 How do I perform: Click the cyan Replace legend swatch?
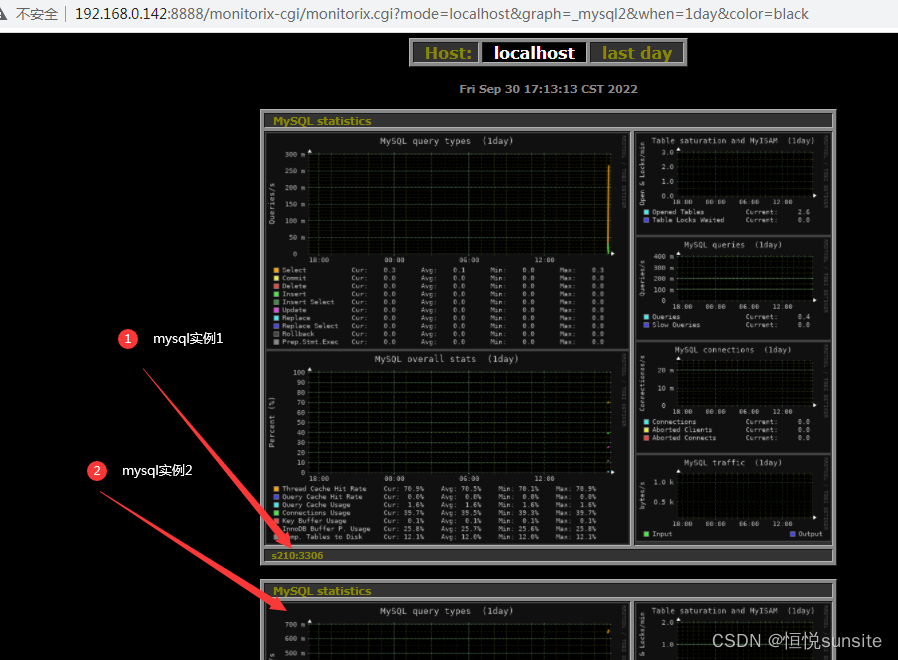click(x=277, y=318)
